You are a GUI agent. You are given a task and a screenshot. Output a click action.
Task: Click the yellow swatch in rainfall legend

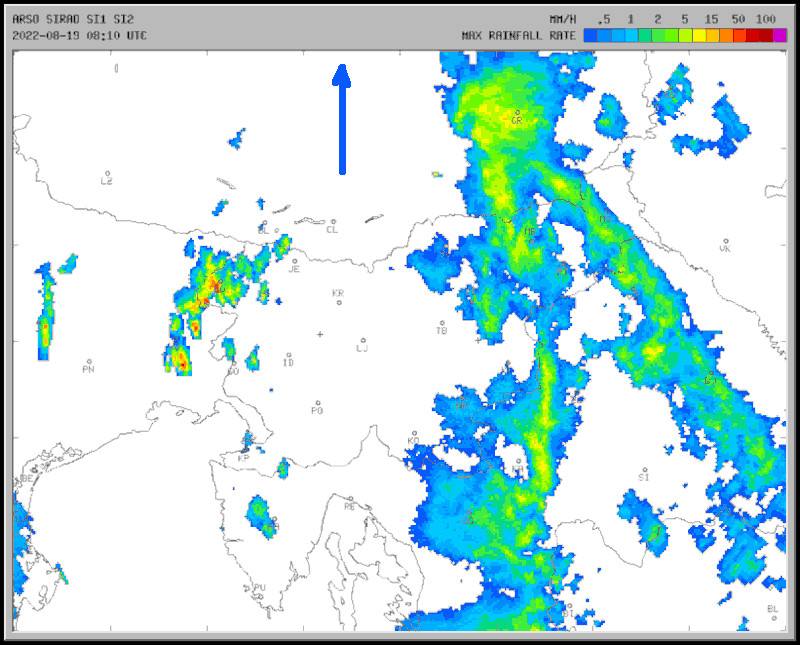pyautogui.click(x=699, y=35)
